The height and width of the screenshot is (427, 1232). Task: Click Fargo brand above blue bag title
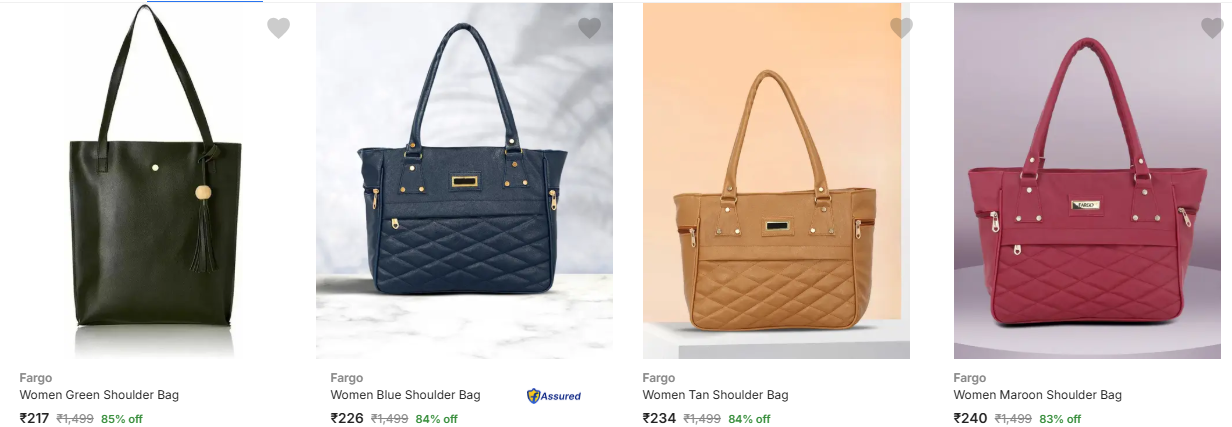(x=347, y=378)
